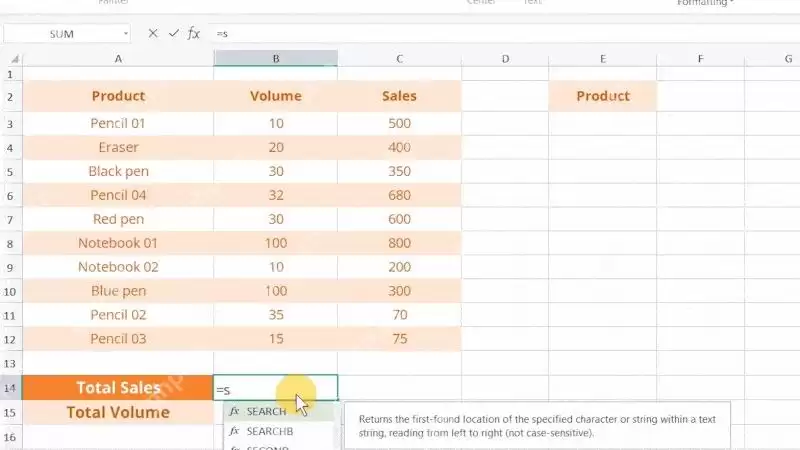Select the Volume header cell

pyautogui.click(x=276, y=96)
